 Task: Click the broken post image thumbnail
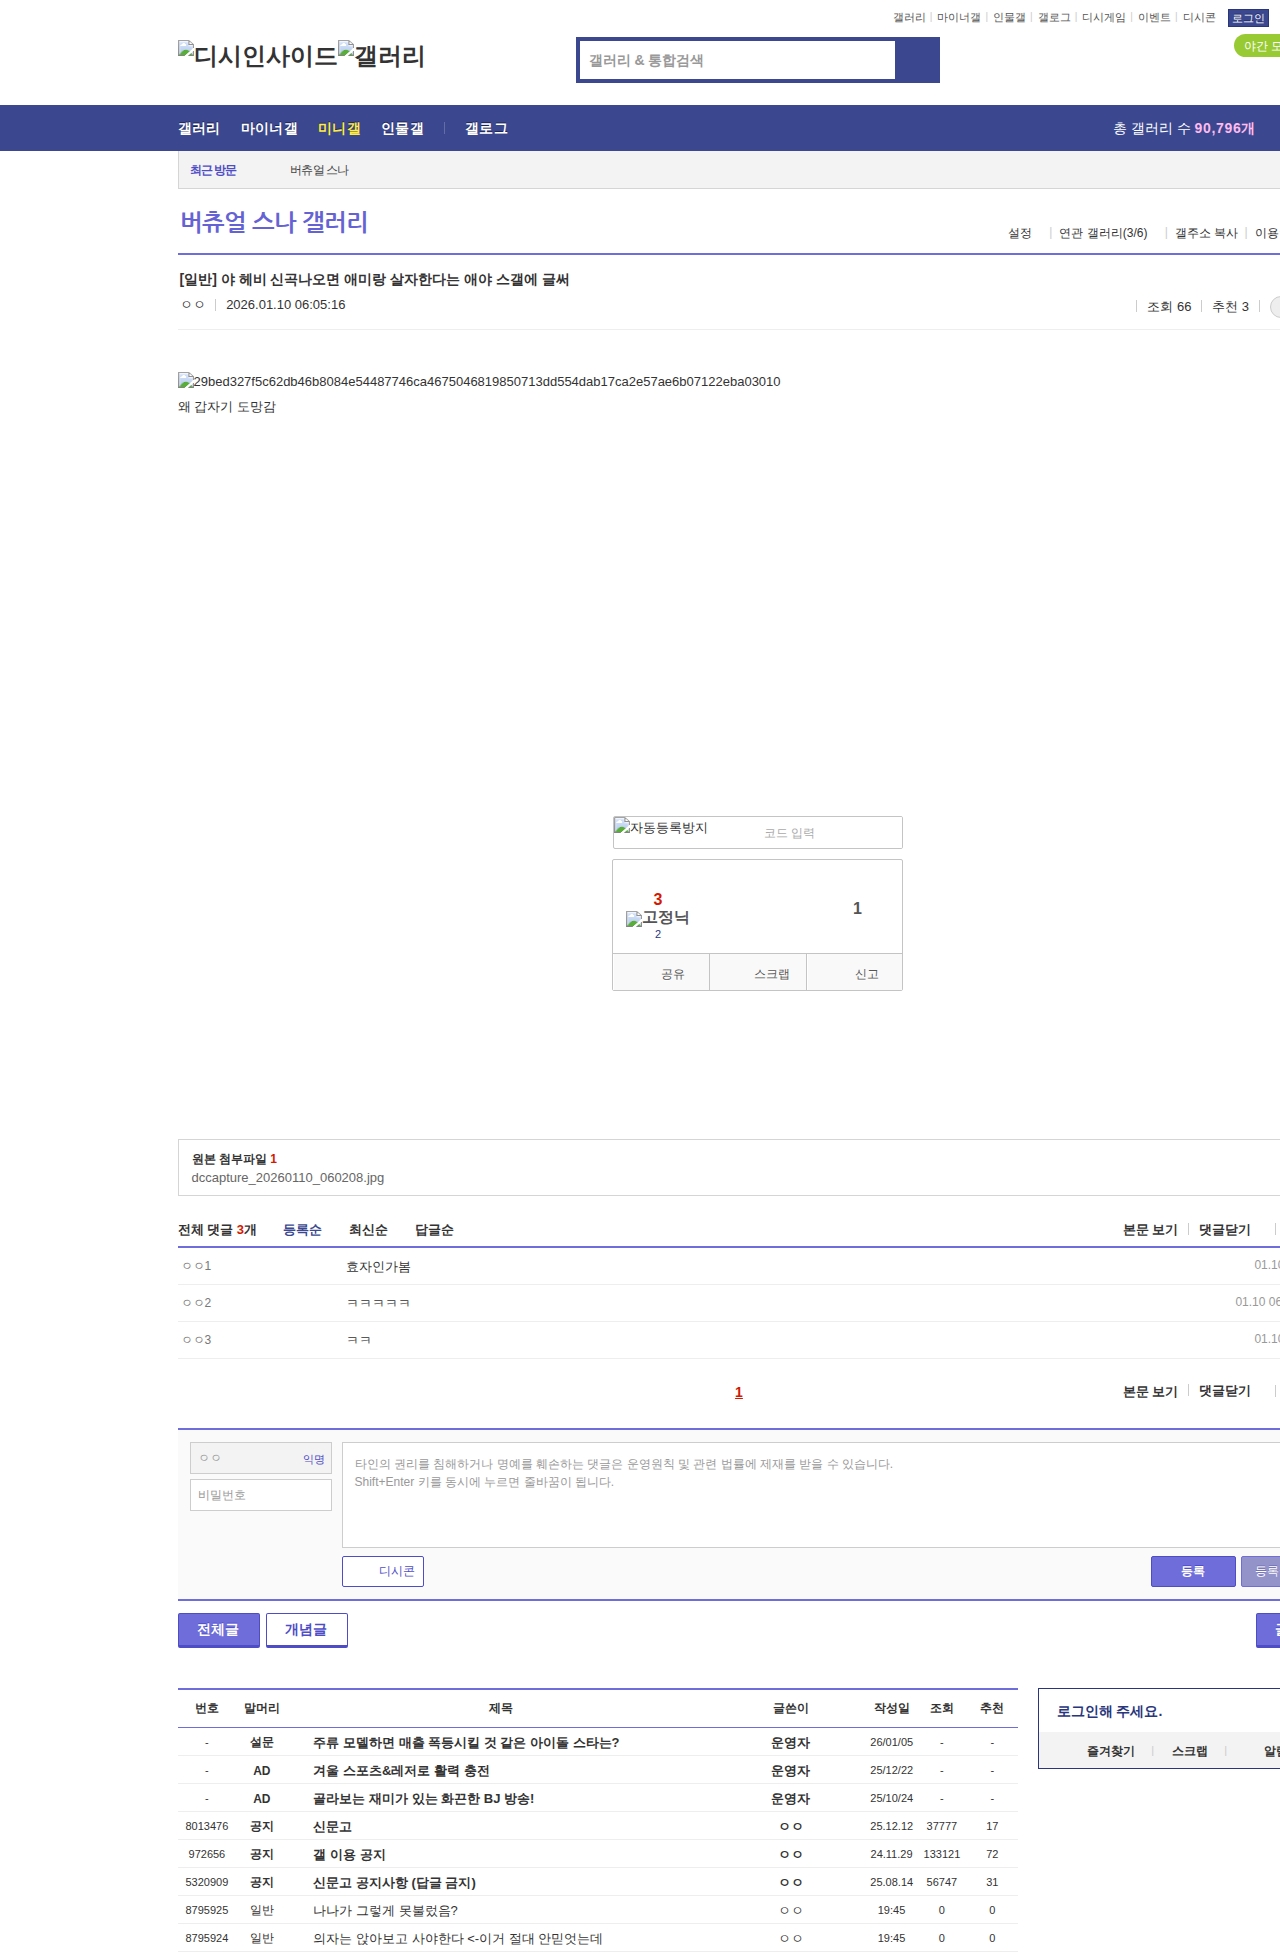pos(186,381)
